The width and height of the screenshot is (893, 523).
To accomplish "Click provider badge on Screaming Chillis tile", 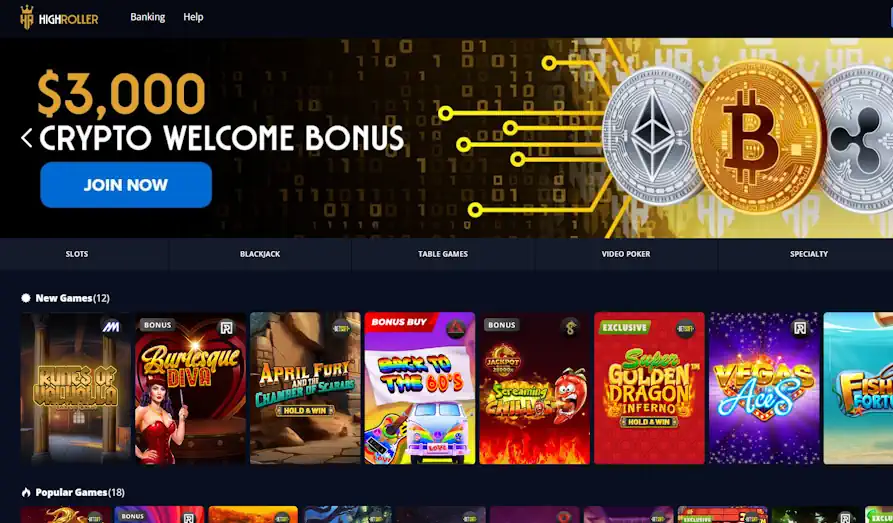I will pos(570,327).
